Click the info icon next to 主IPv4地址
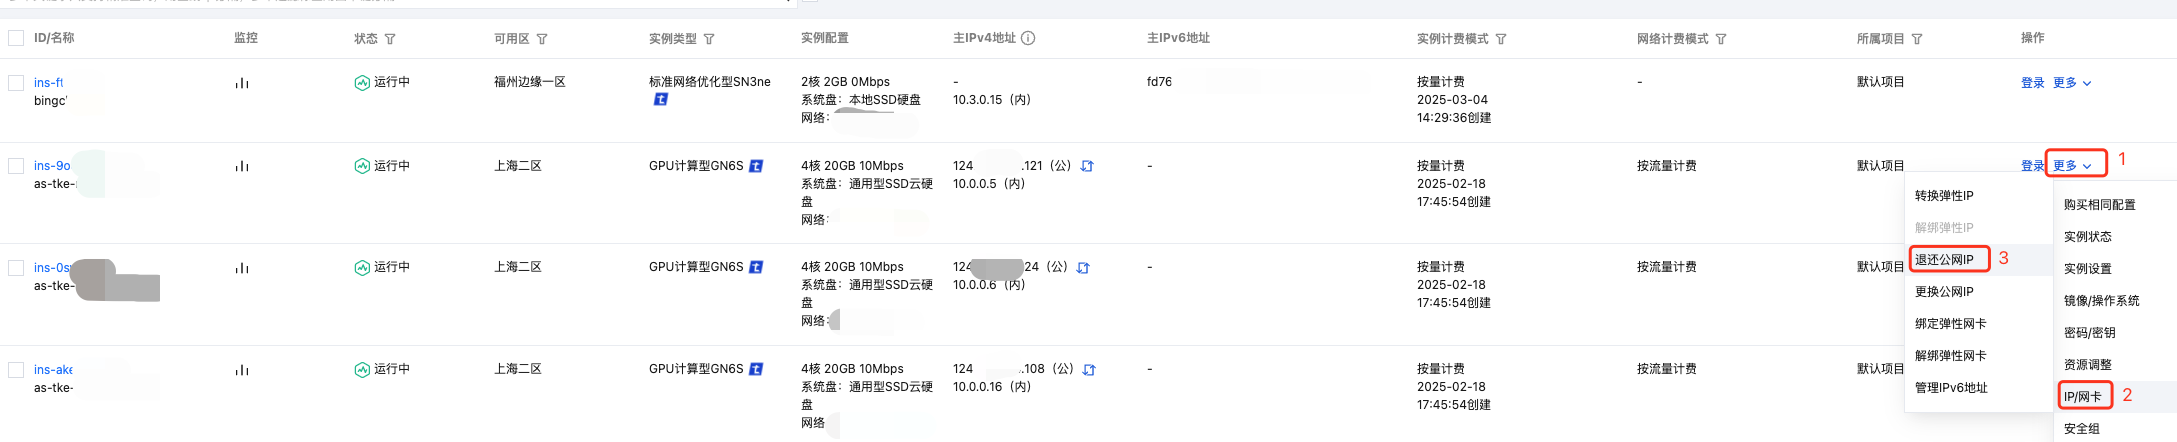This screenshot has height=442, width=2177. tap(1028, 38)
